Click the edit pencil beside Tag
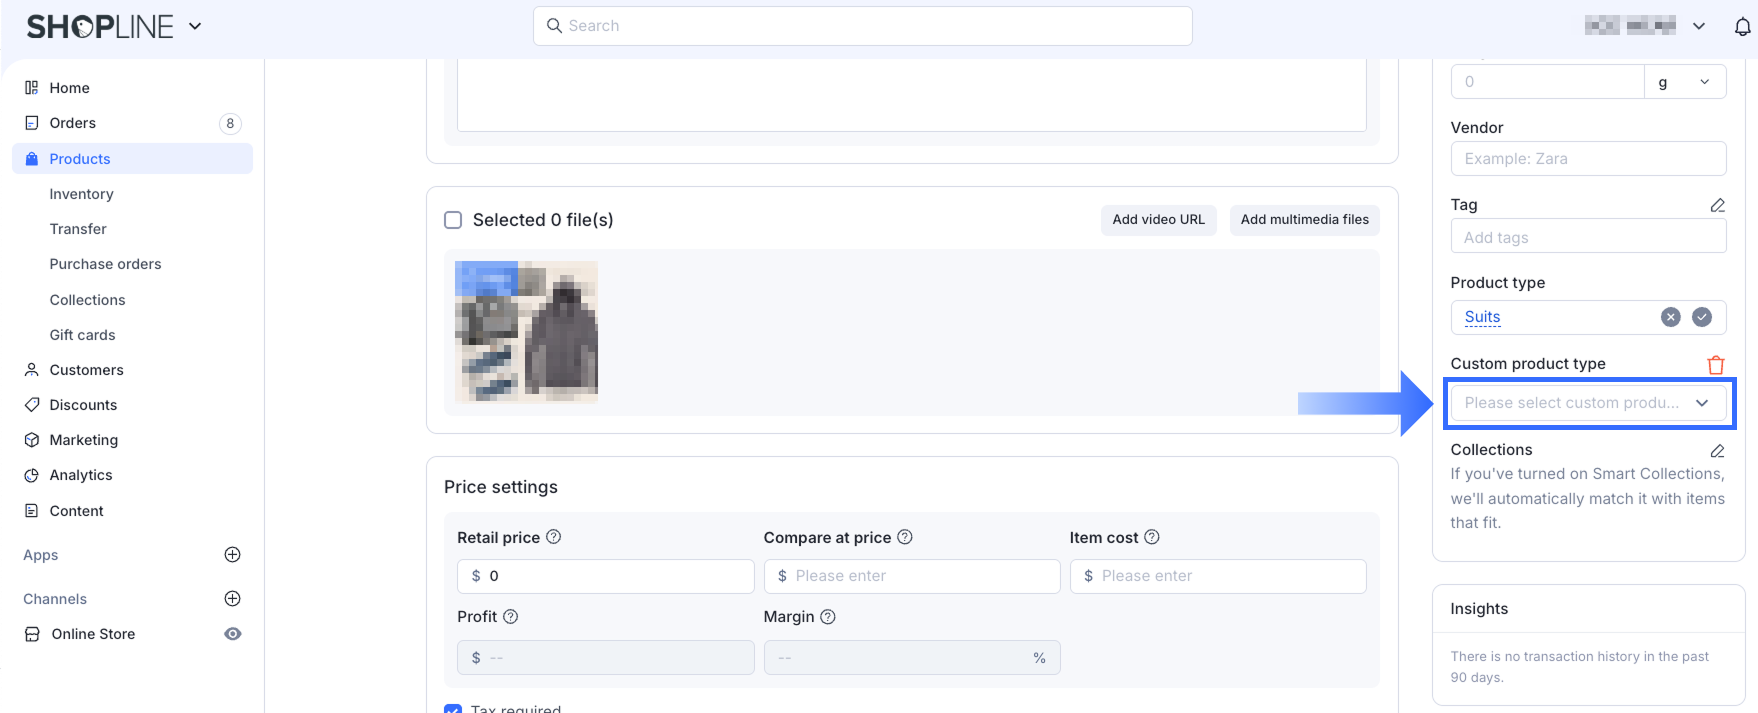Screen dimensions: 1758x713 1717,205
